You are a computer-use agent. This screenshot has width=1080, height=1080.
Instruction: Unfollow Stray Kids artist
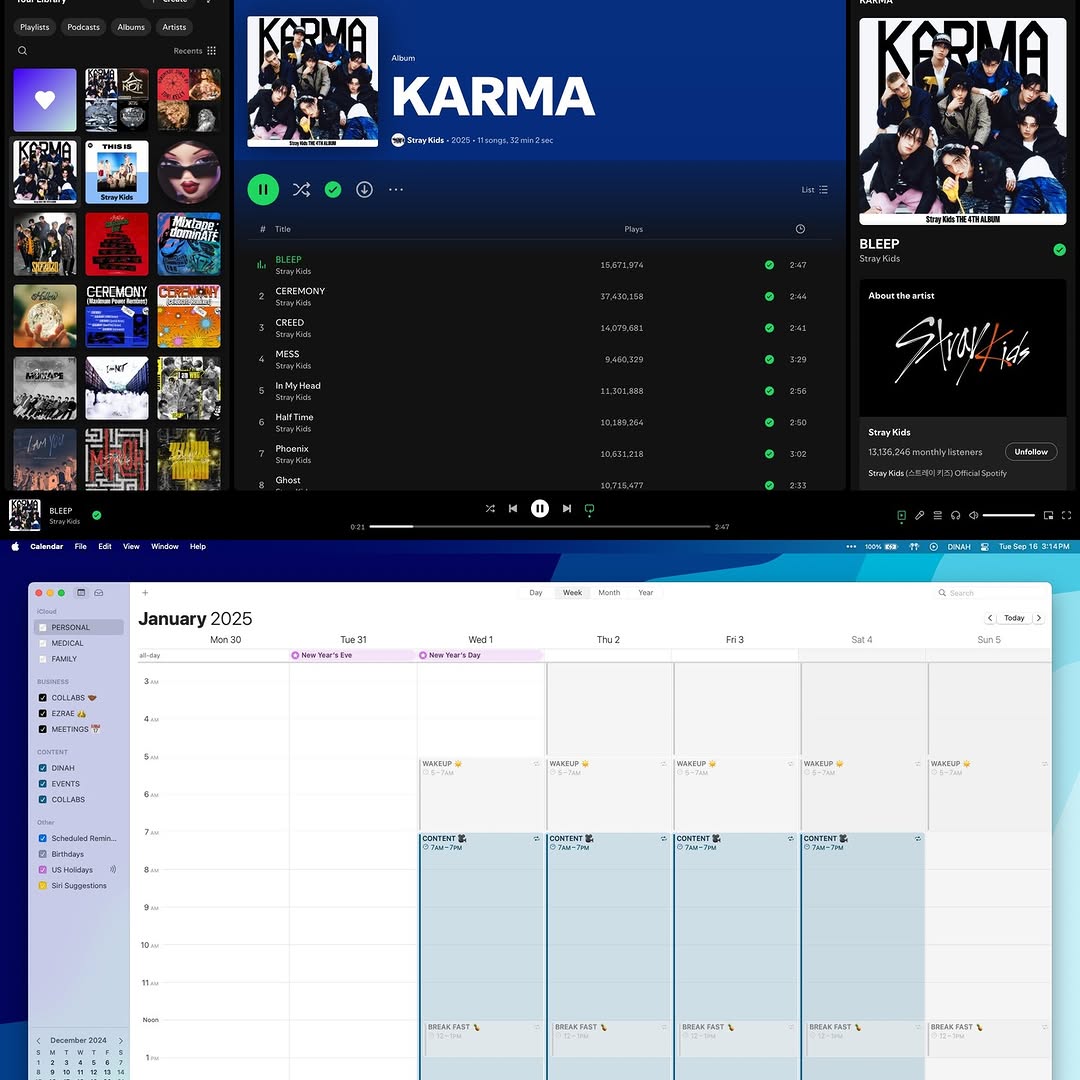click(x=1031, y=452)
